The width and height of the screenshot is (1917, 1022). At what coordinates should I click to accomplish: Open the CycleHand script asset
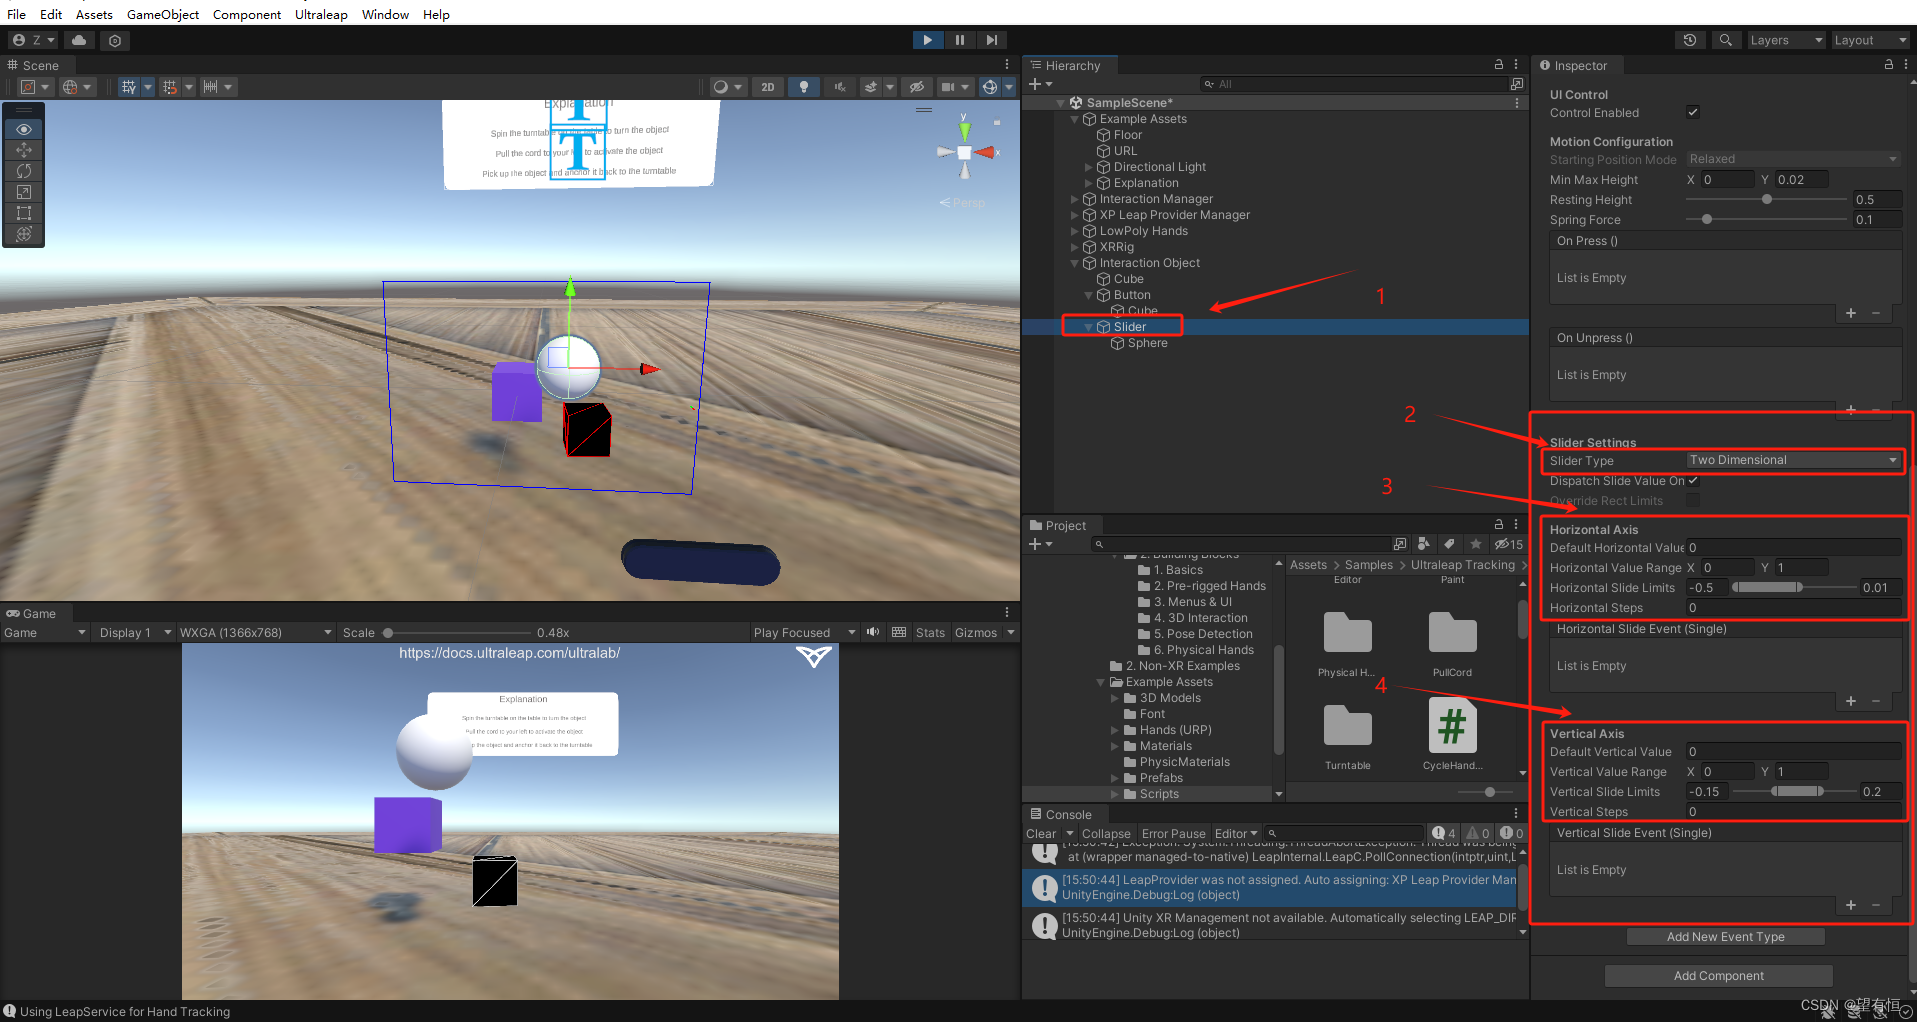[x=1452, y=735]
